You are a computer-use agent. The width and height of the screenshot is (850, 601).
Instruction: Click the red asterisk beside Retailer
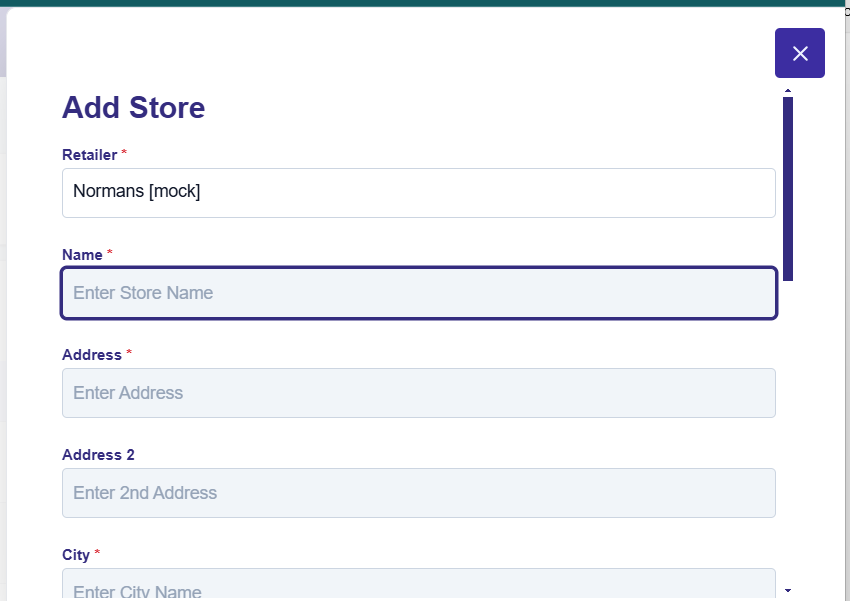(x=124, y=154)
